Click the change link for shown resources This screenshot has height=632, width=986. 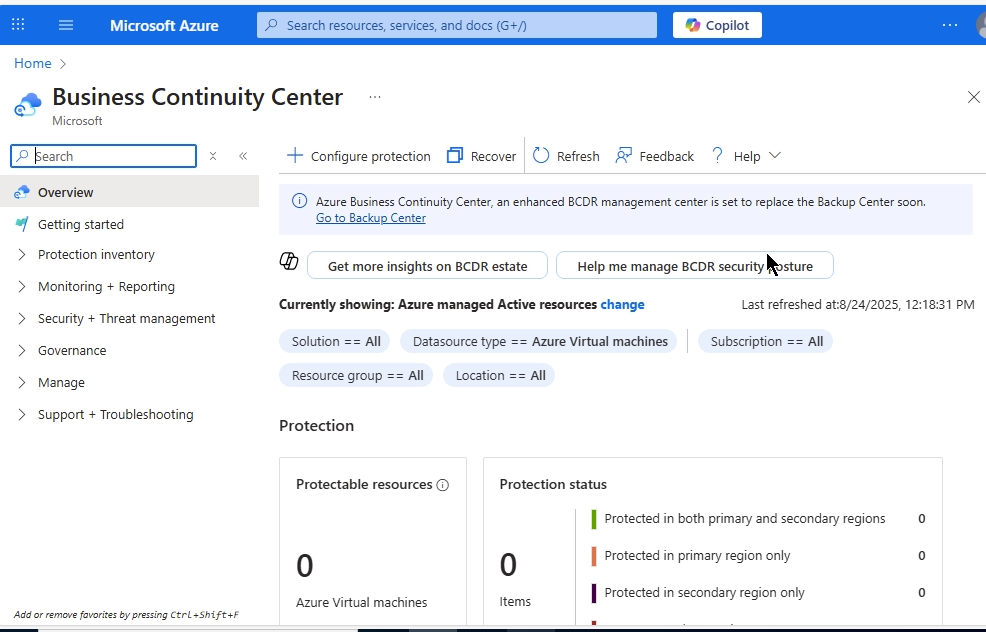(622, 304)
